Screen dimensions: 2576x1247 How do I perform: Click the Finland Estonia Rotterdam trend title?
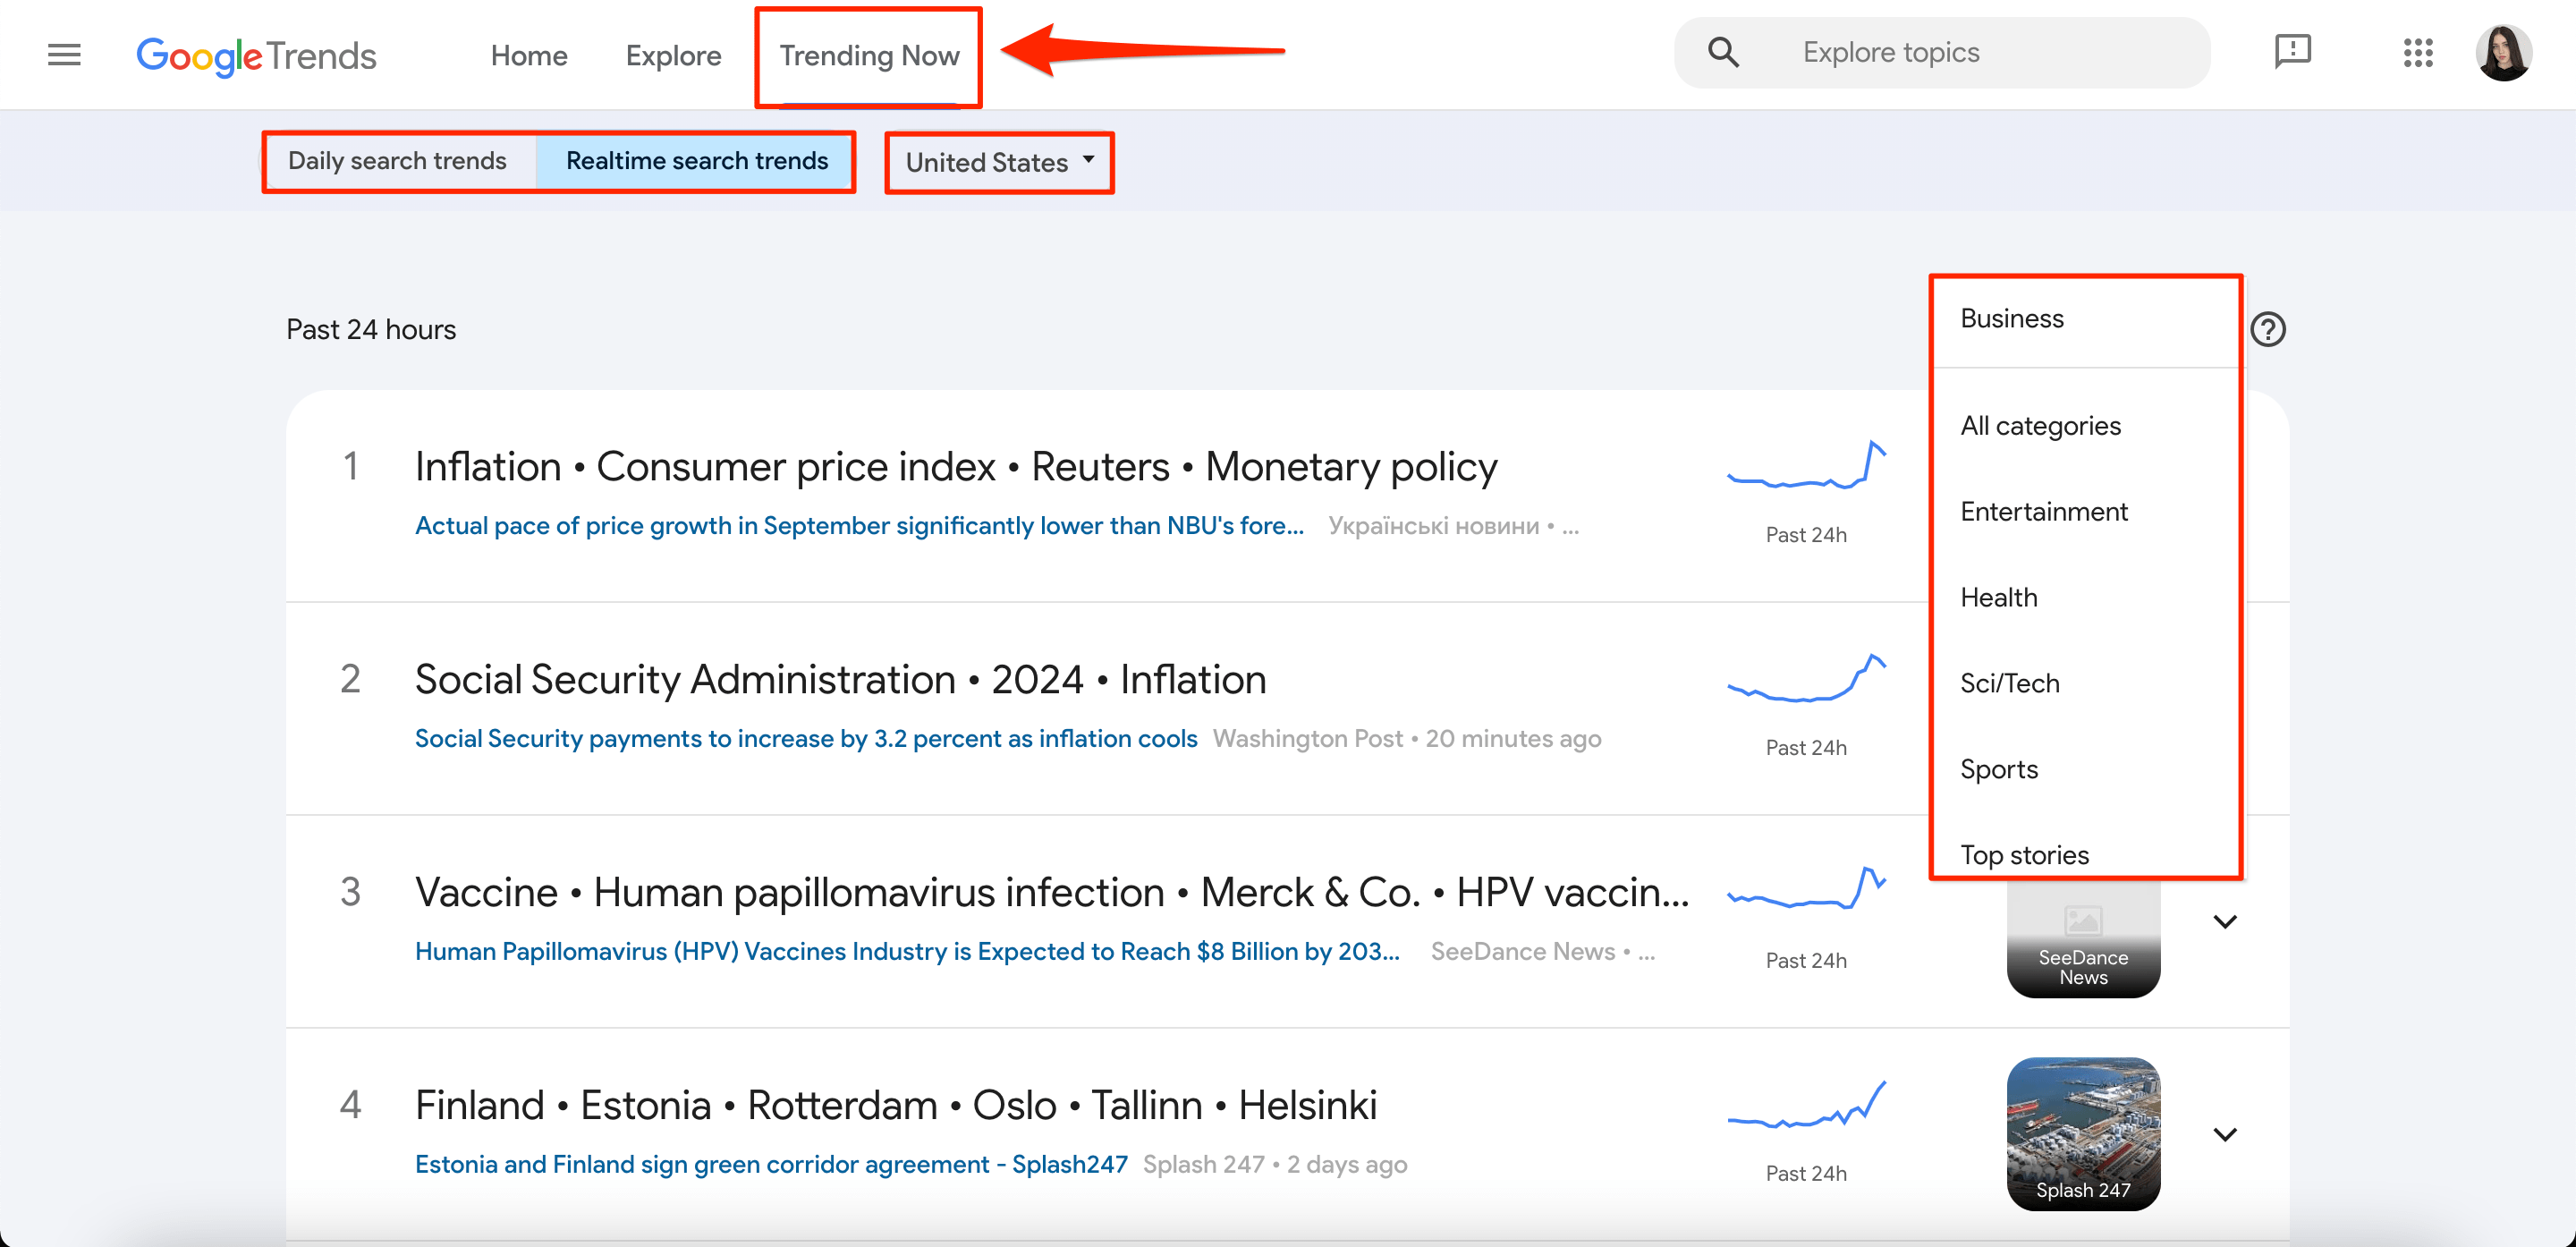[x=896, y=1106]
